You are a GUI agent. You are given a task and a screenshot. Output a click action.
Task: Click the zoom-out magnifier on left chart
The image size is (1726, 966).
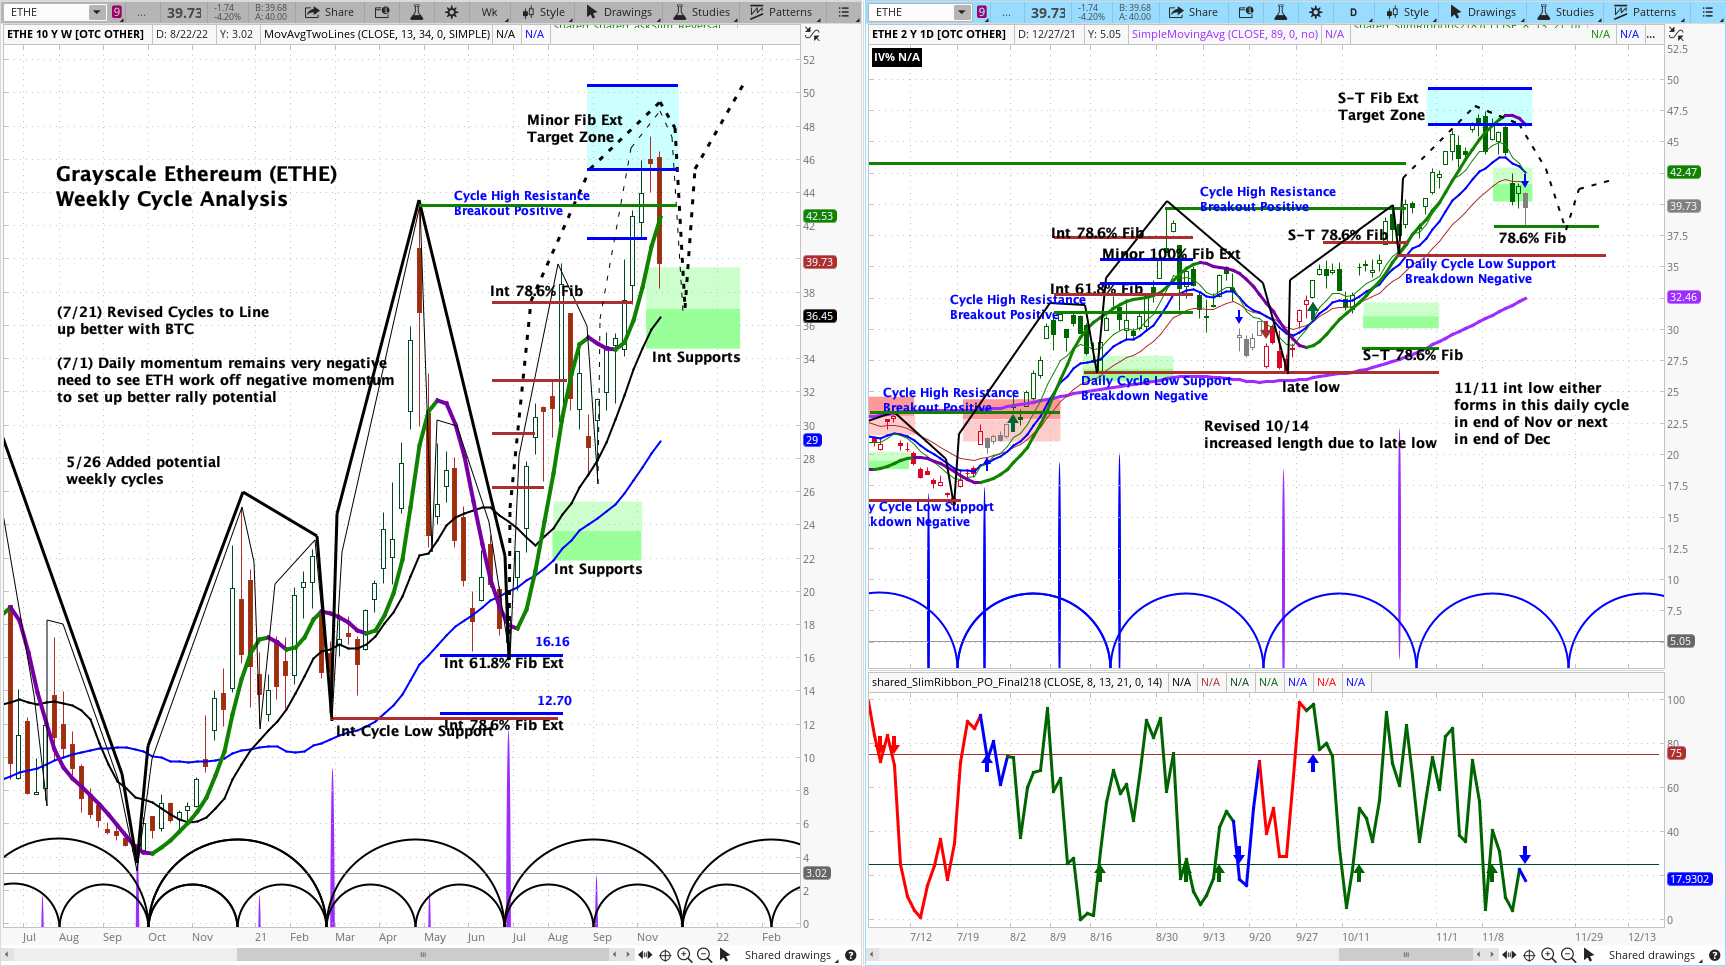[x=705, y=955]
